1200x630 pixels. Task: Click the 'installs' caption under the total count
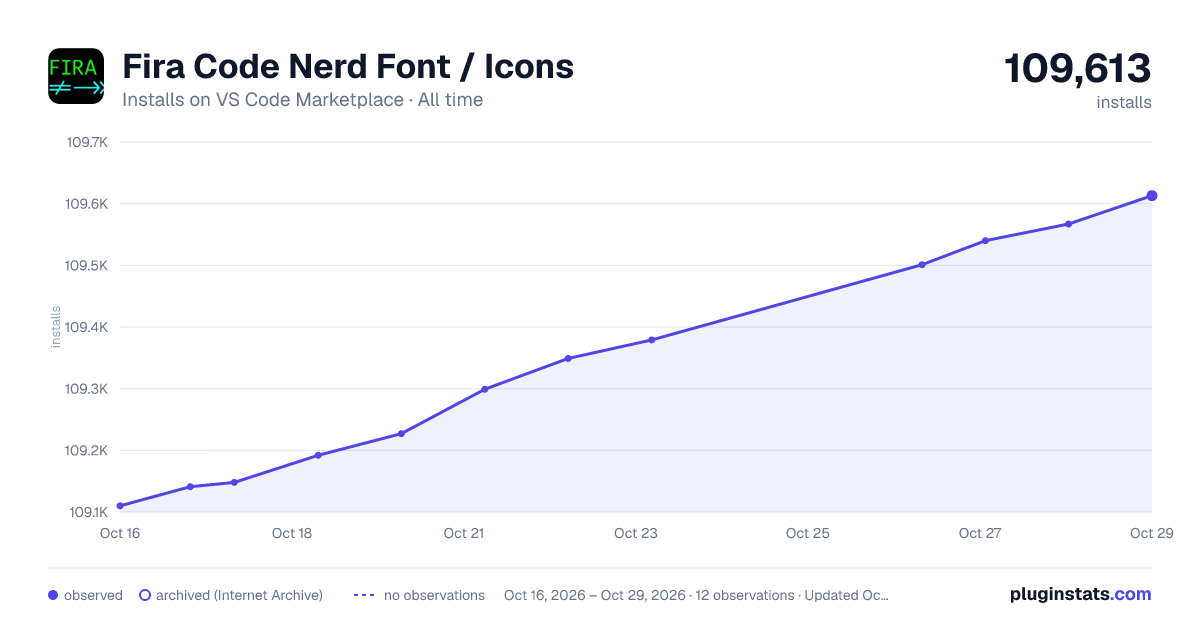[1124, 102]
